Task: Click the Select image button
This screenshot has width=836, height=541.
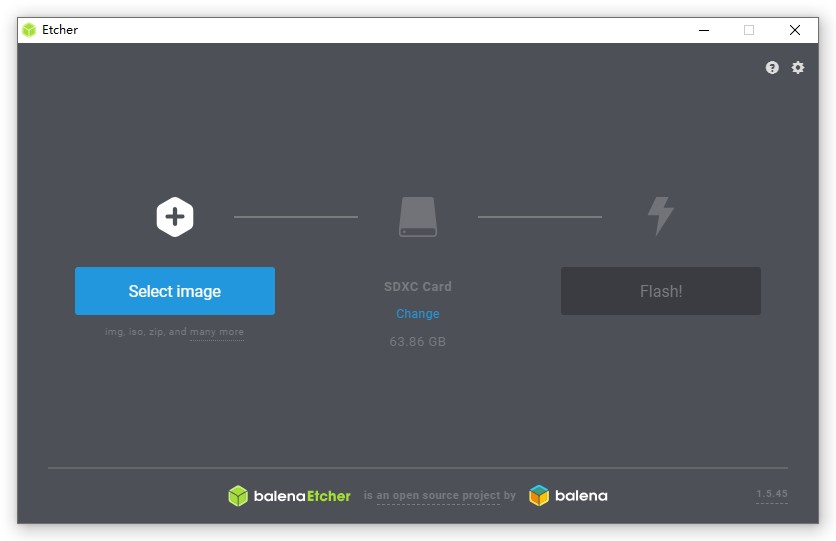Action: [x=175, y=291]
